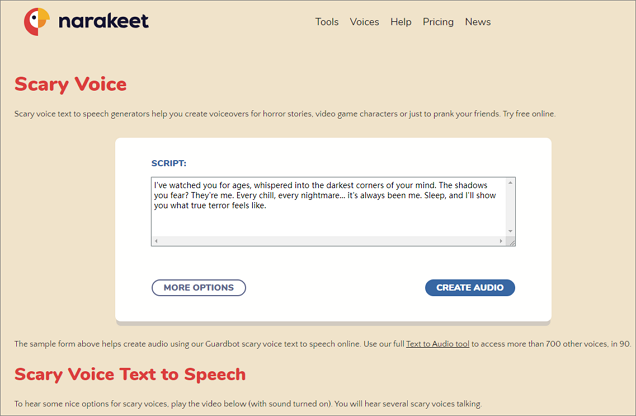
Task: Click the script box scroll-down arrow
Action: 511,231
